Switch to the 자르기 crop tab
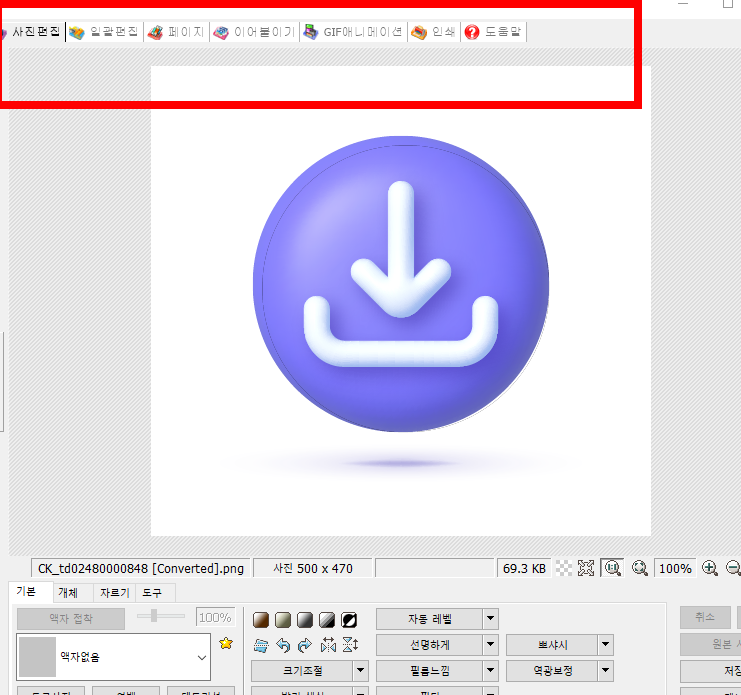This screenshot has height=695, width=741. pyautogui.click(x=115, y=592)
